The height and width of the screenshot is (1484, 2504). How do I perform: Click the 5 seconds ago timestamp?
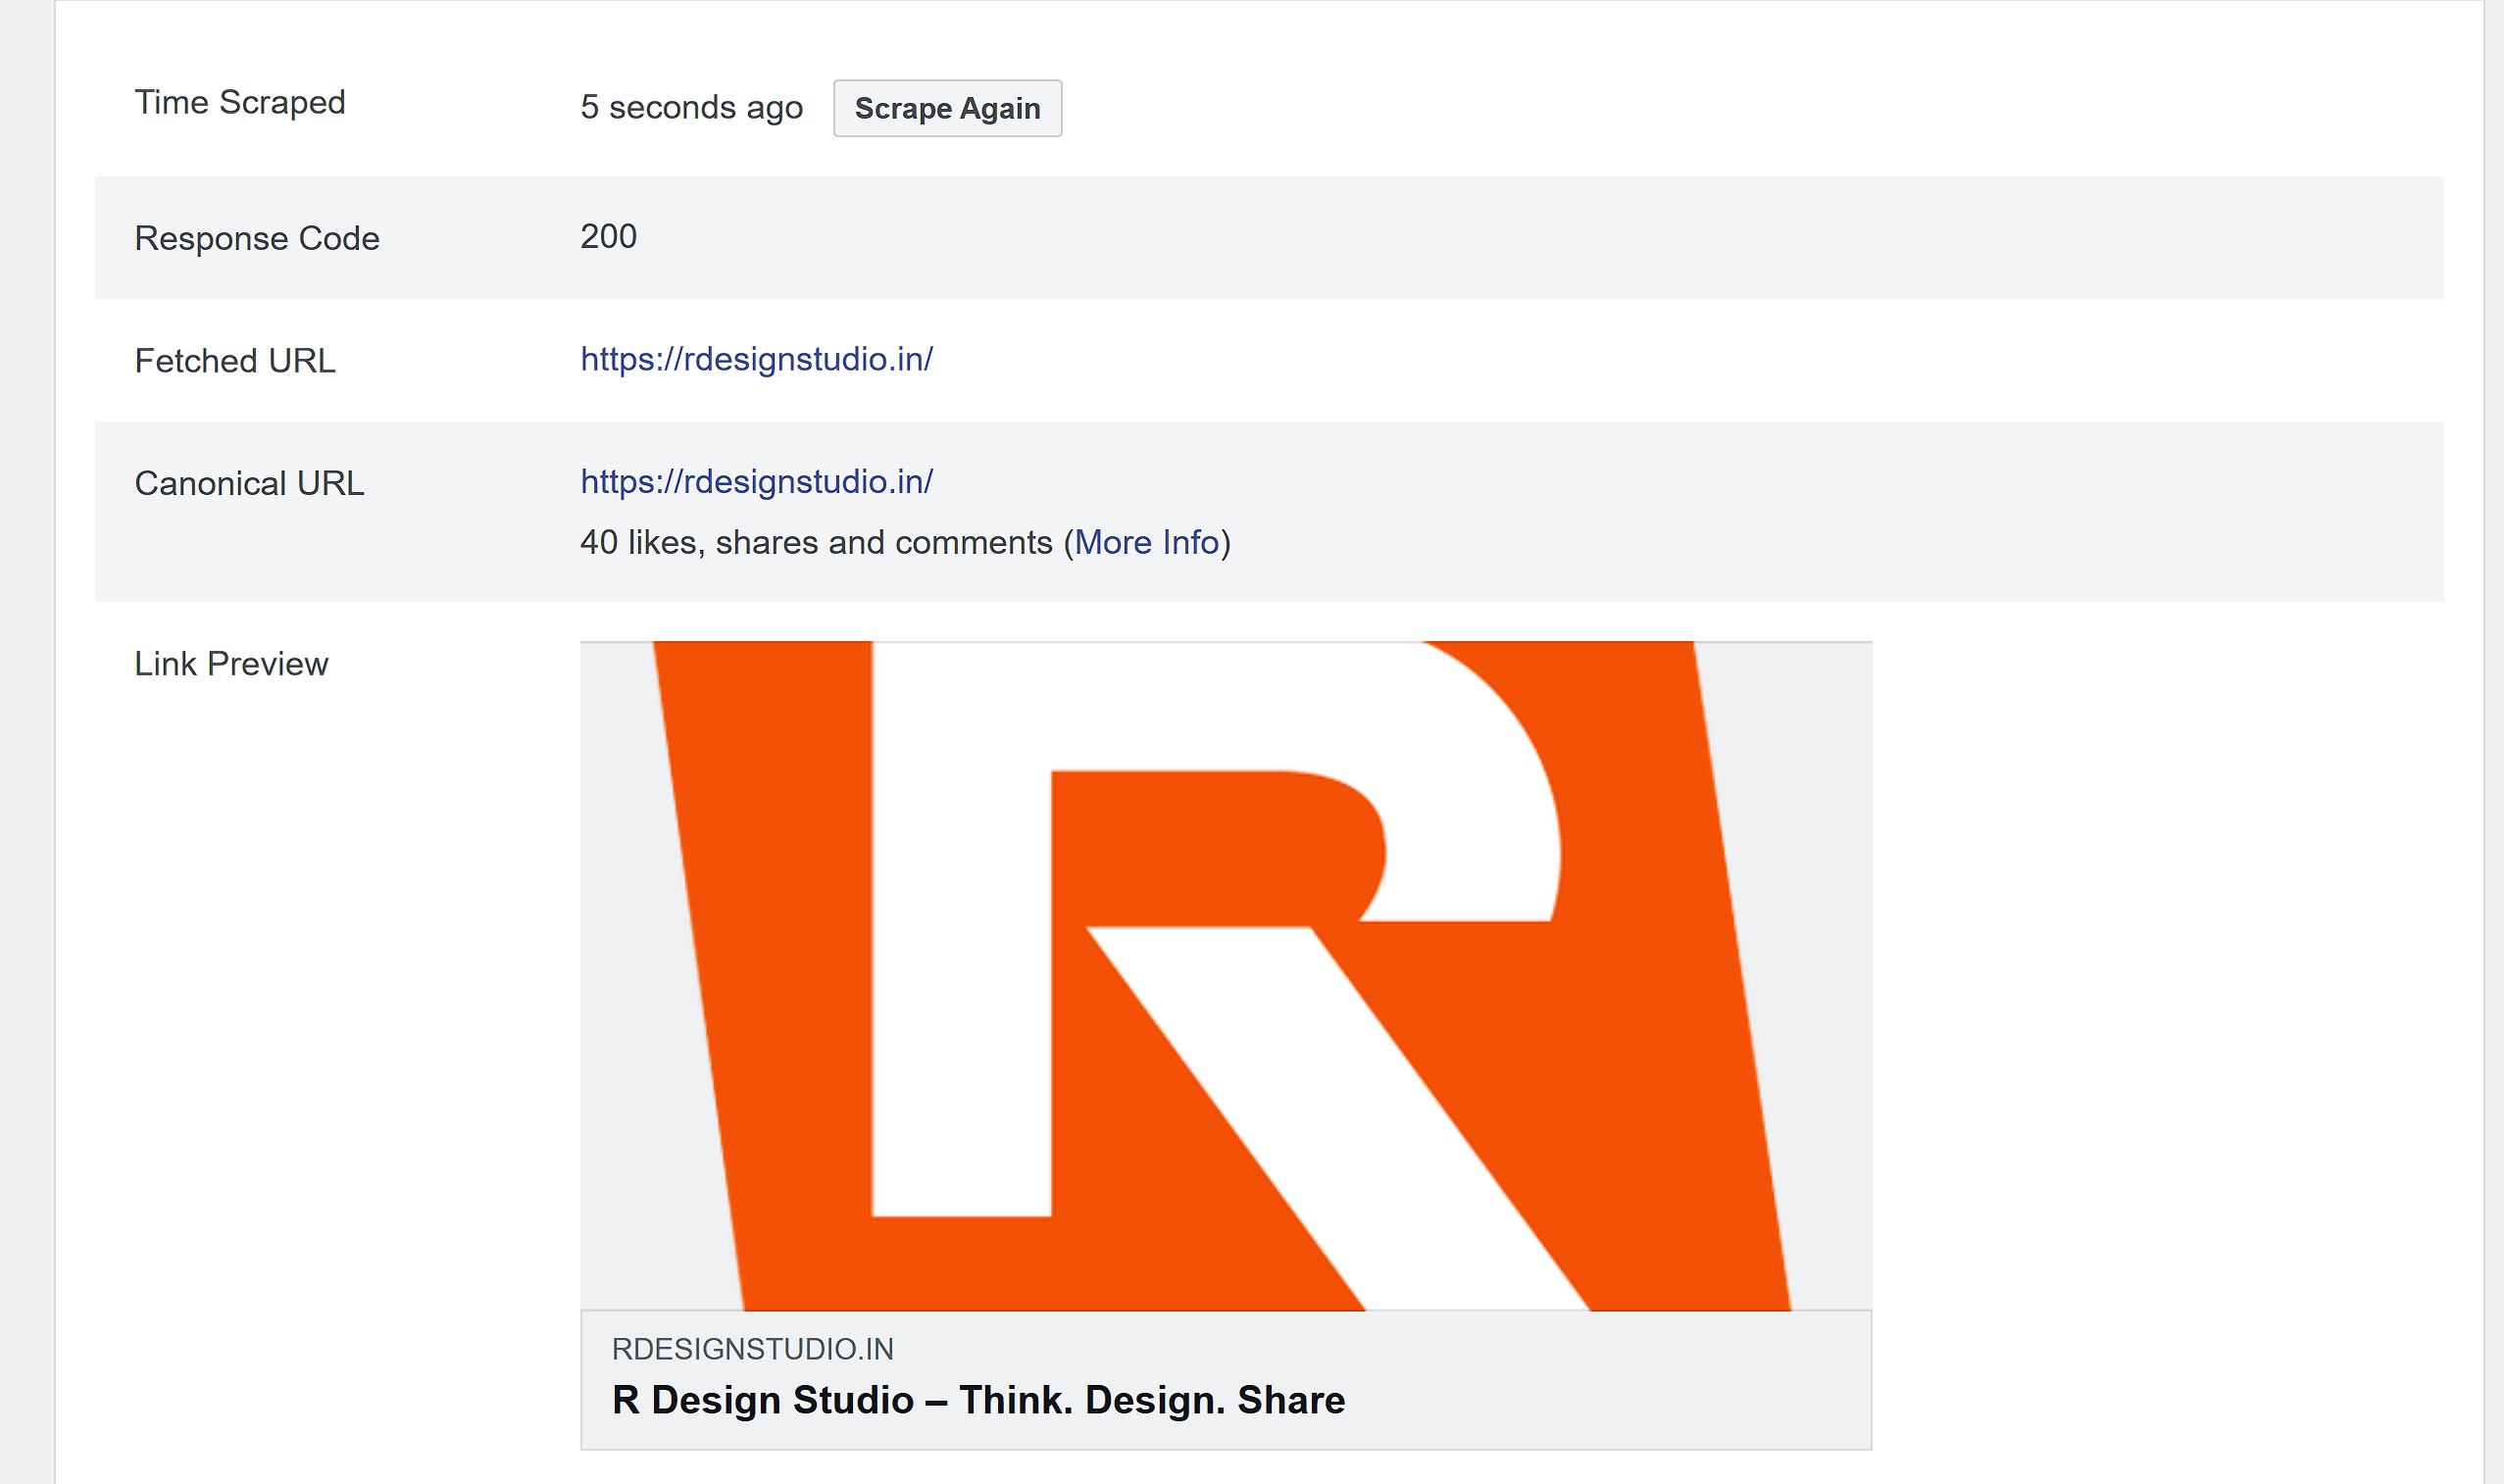click(x=691, y=107)
